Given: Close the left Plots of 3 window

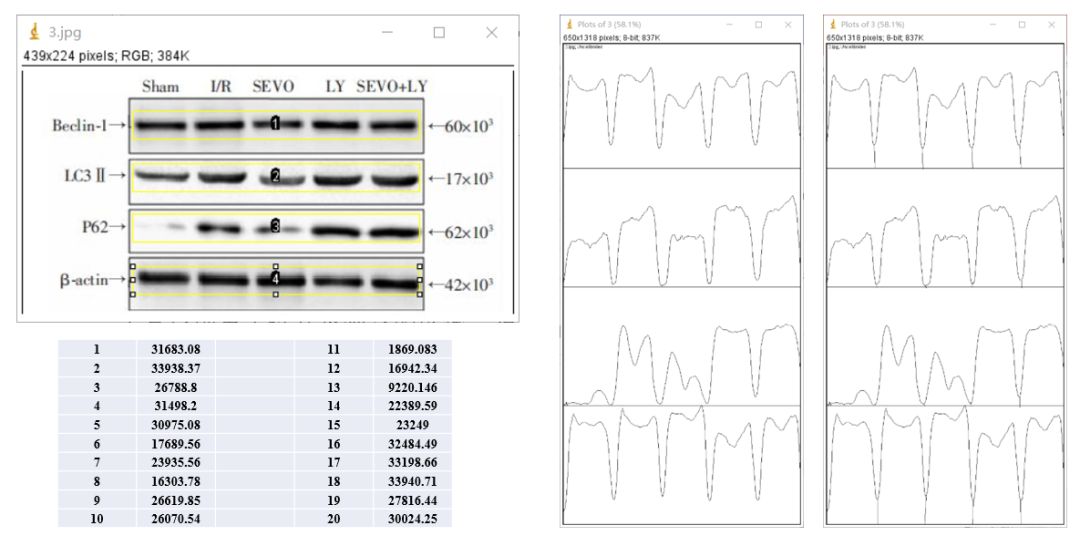Looking at the screenshot, I should tap(788, 25).
